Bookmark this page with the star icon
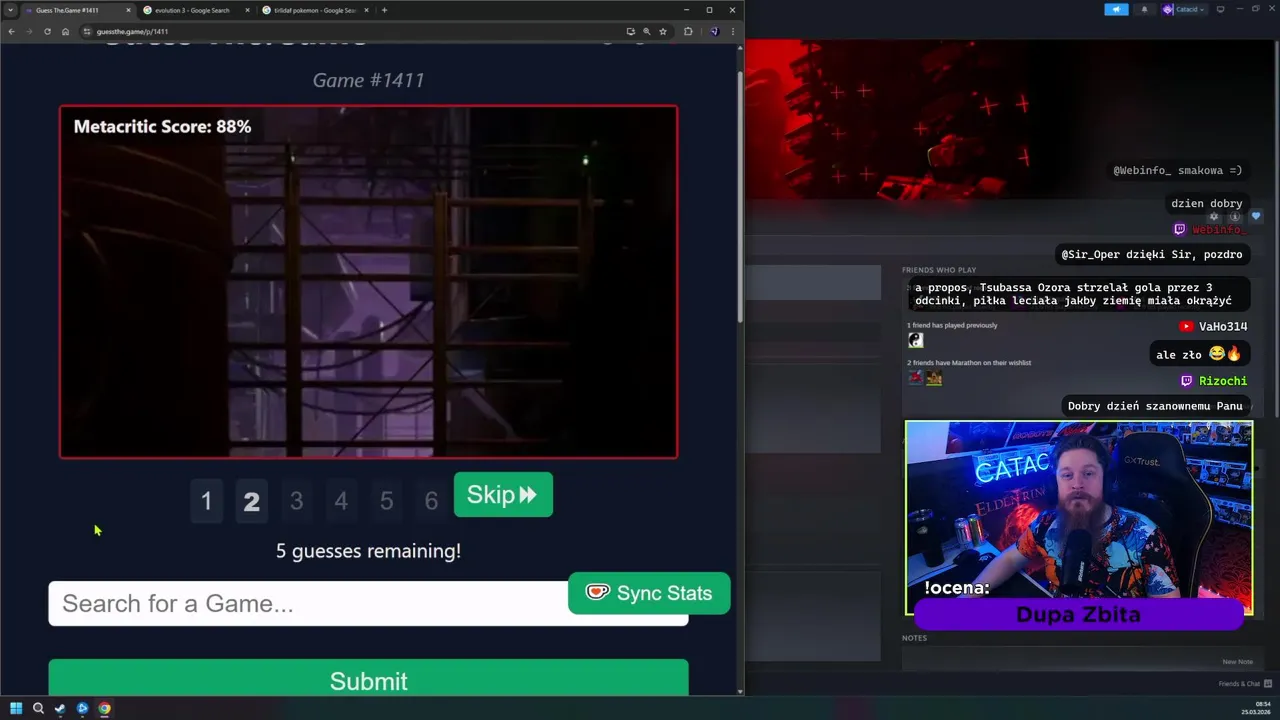 coord(662,31)
